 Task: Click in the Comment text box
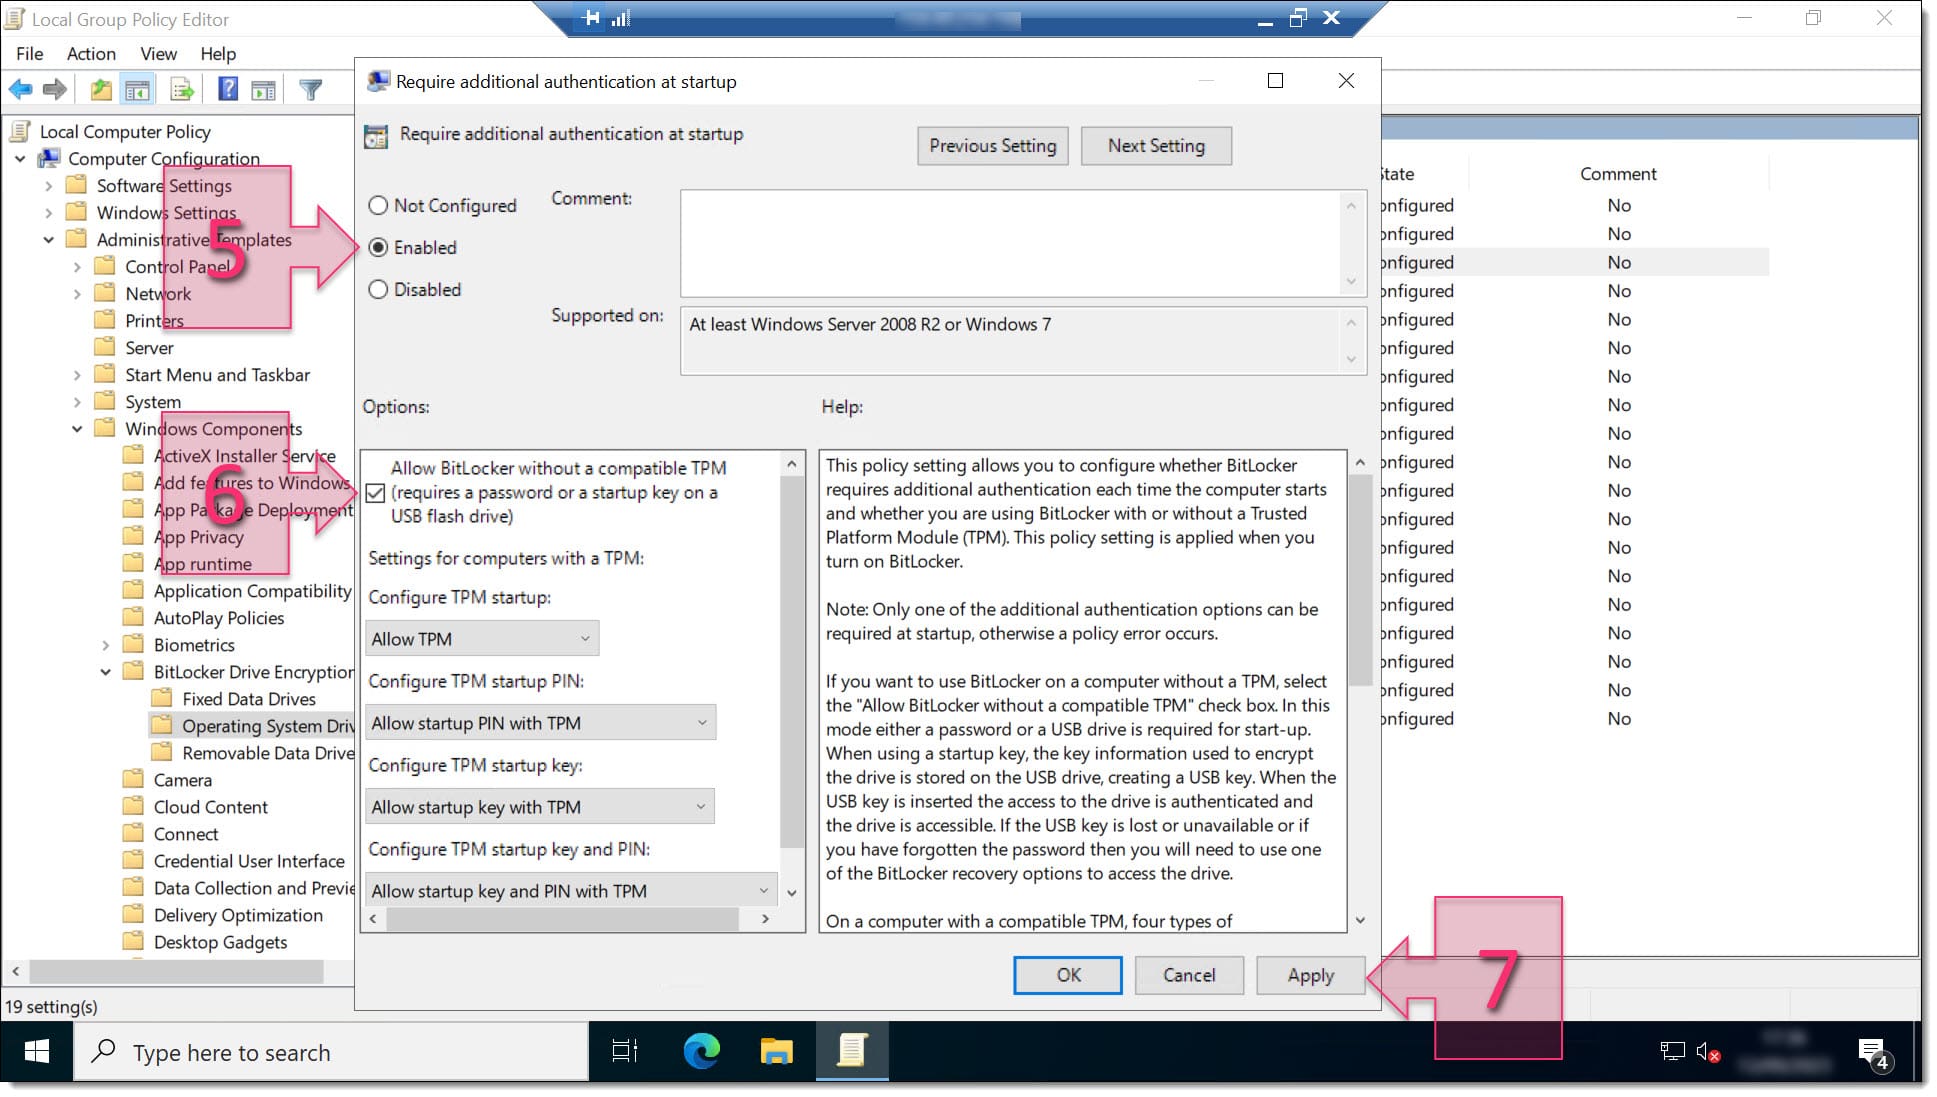(1011, 243)
